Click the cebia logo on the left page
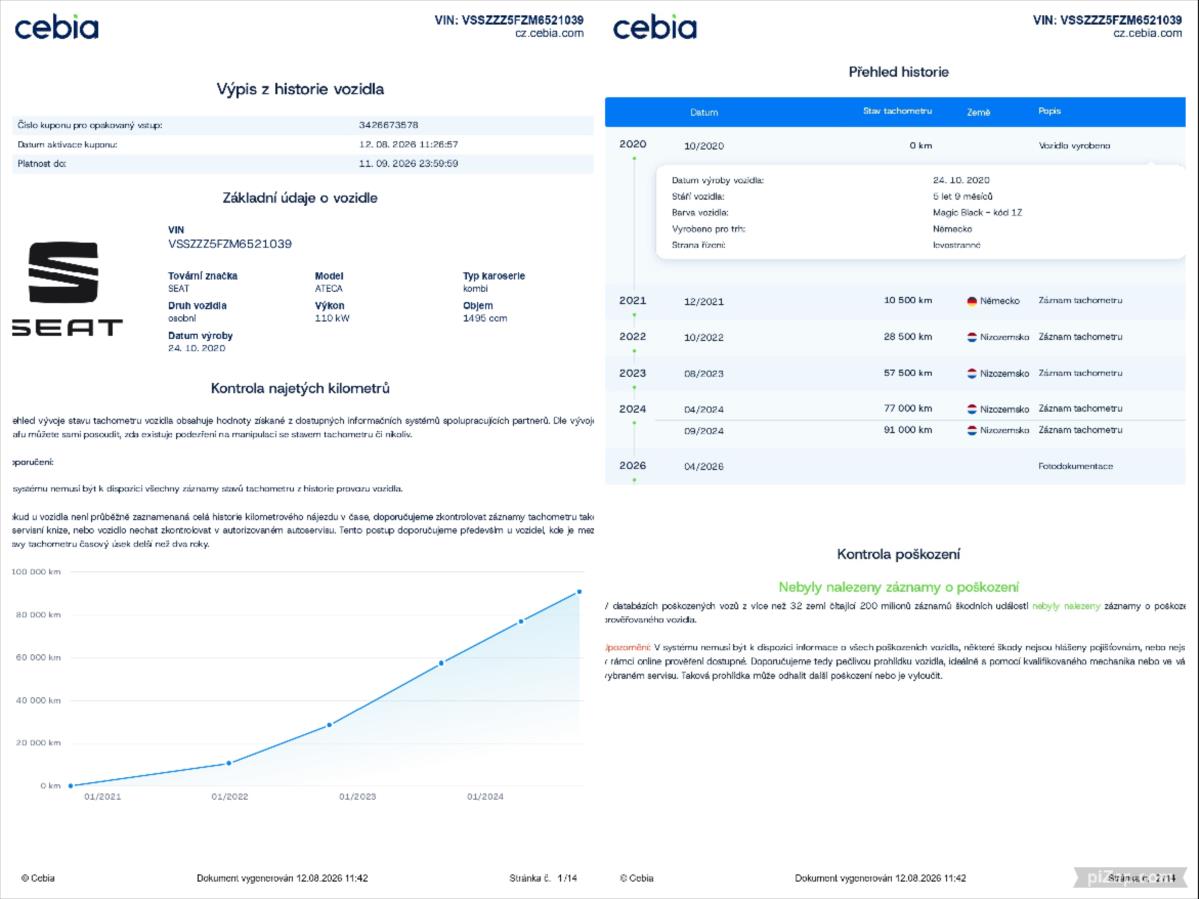Screen dimensions: 1199x899 pyautogui.click(x=57, y=28)
